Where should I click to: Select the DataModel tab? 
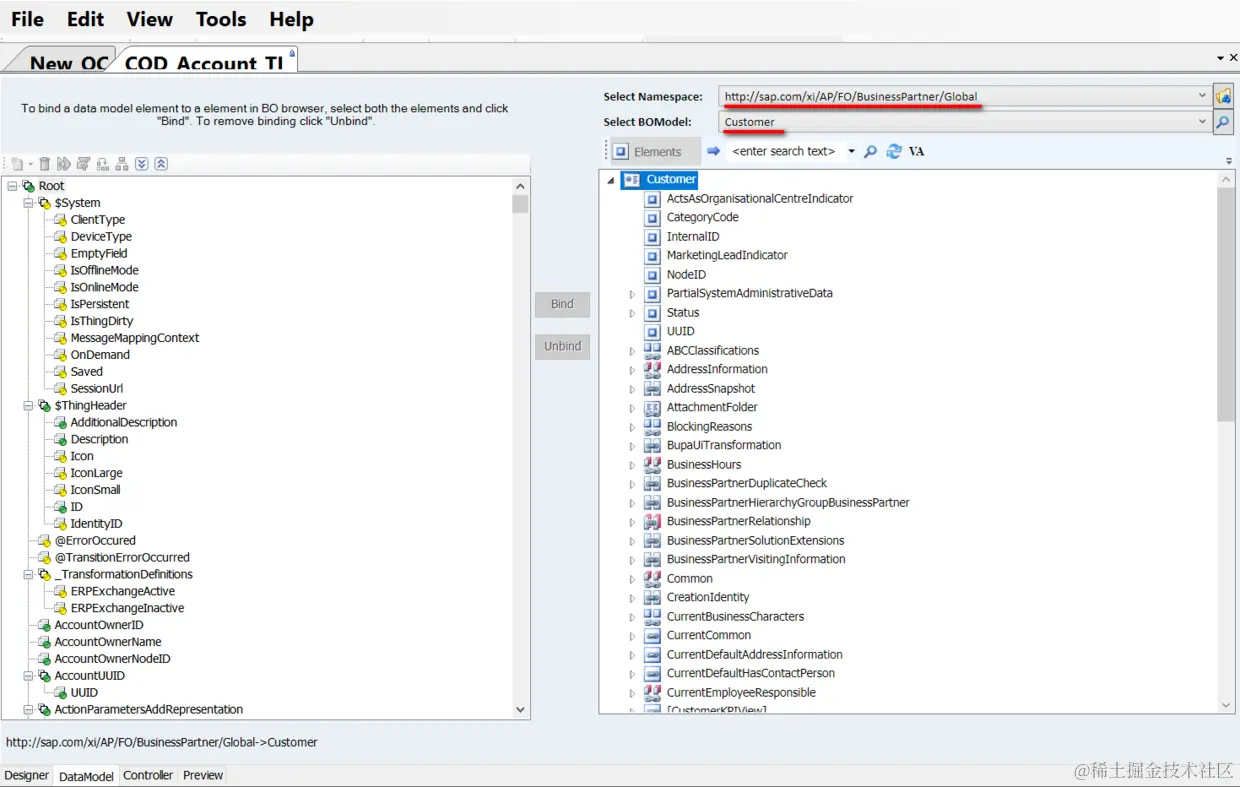pyautogui.click(x=86, y=776)
